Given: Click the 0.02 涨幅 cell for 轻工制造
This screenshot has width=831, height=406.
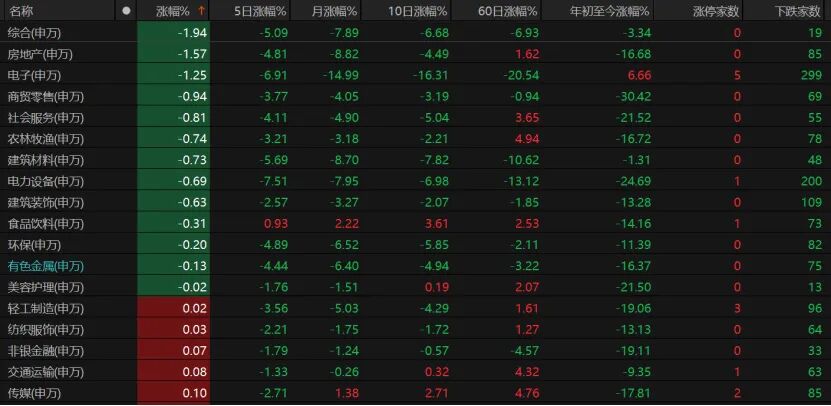Looking at the screenshot, I should pyautogui.click(x=173, y=308).
